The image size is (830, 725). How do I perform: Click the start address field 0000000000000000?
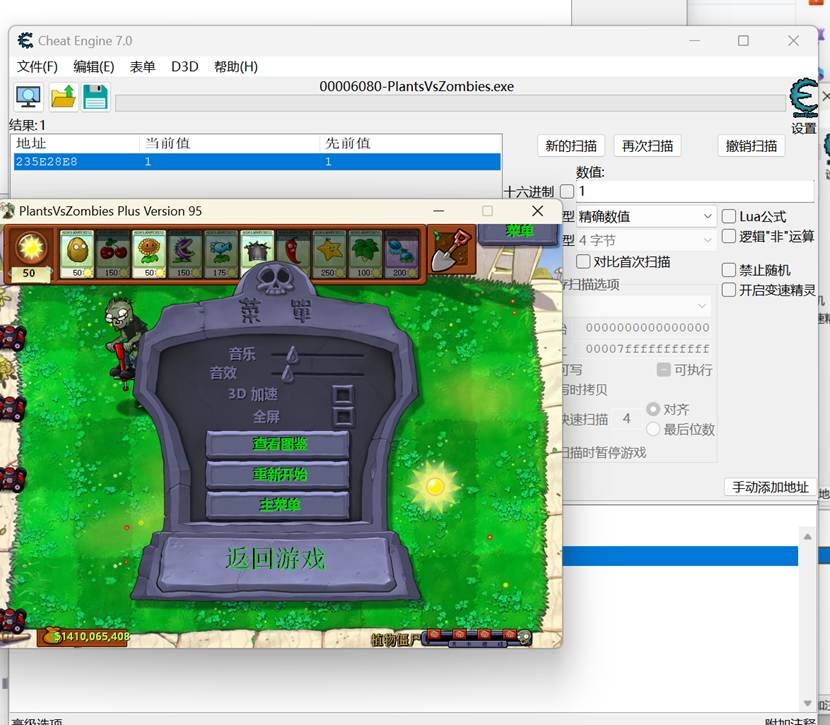647,328
